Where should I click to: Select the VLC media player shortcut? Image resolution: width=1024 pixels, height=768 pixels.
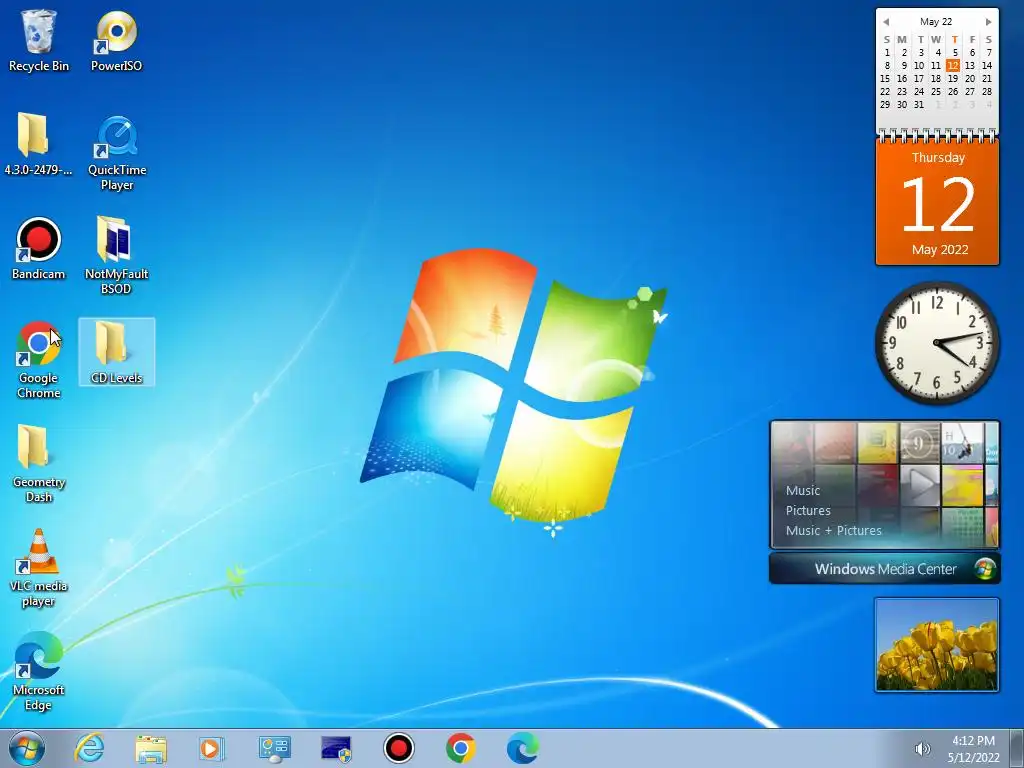[x=39, y=568]
